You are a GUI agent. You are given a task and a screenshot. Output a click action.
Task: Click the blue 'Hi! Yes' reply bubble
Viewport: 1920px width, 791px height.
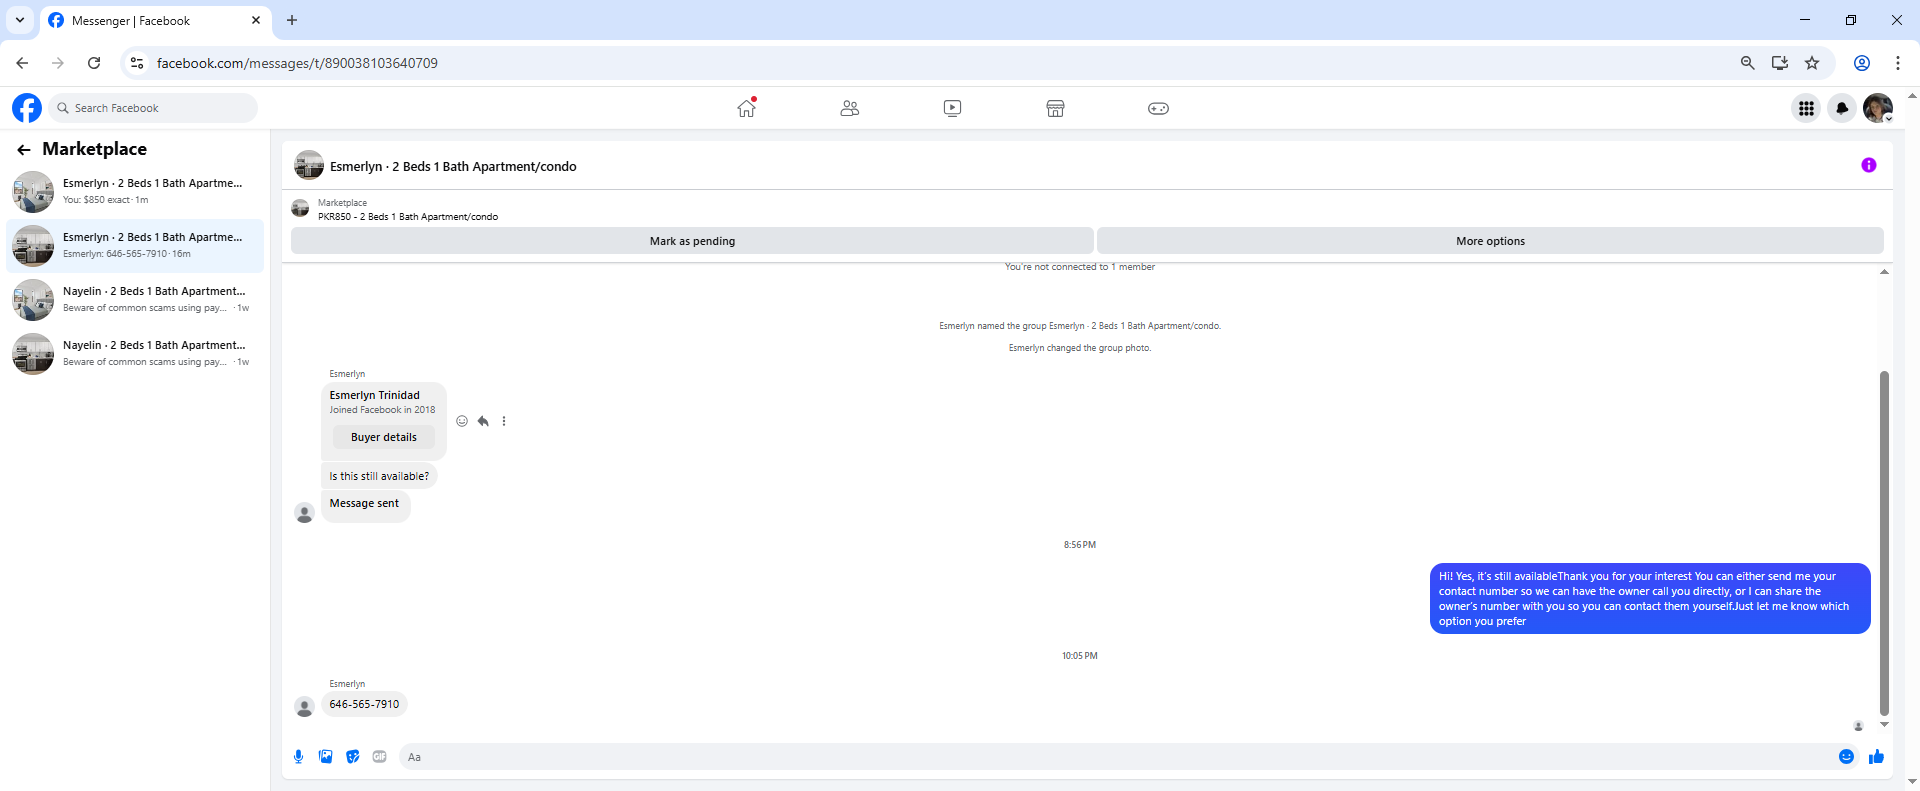[x=1650, y=598]
